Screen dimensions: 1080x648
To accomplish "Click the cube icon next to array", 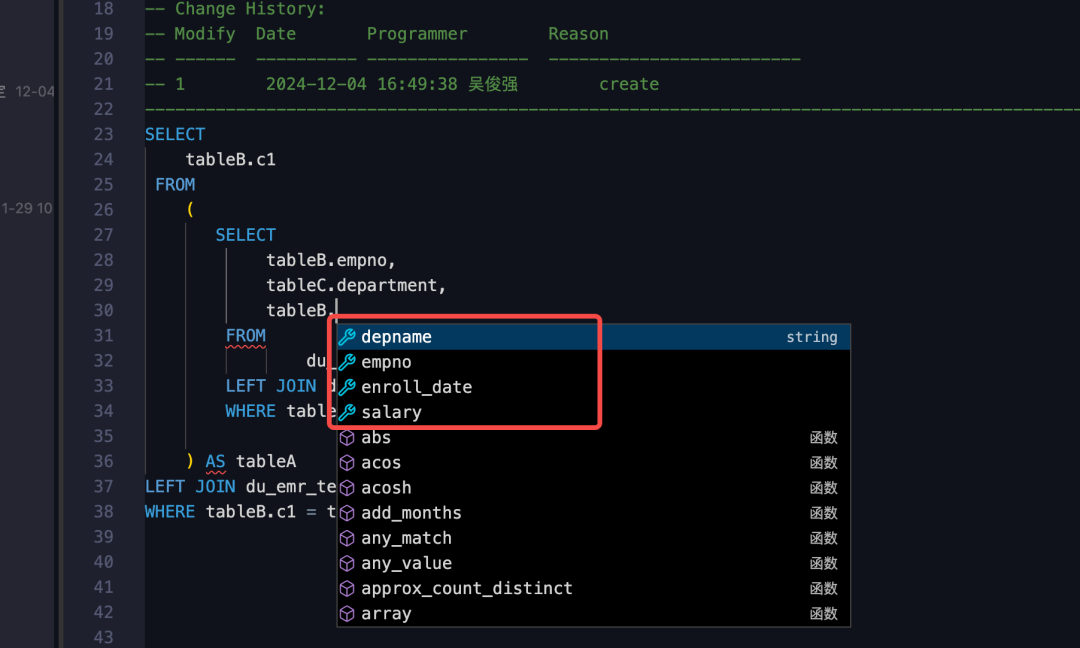I will pyautogui.click(x=347, y=613).
